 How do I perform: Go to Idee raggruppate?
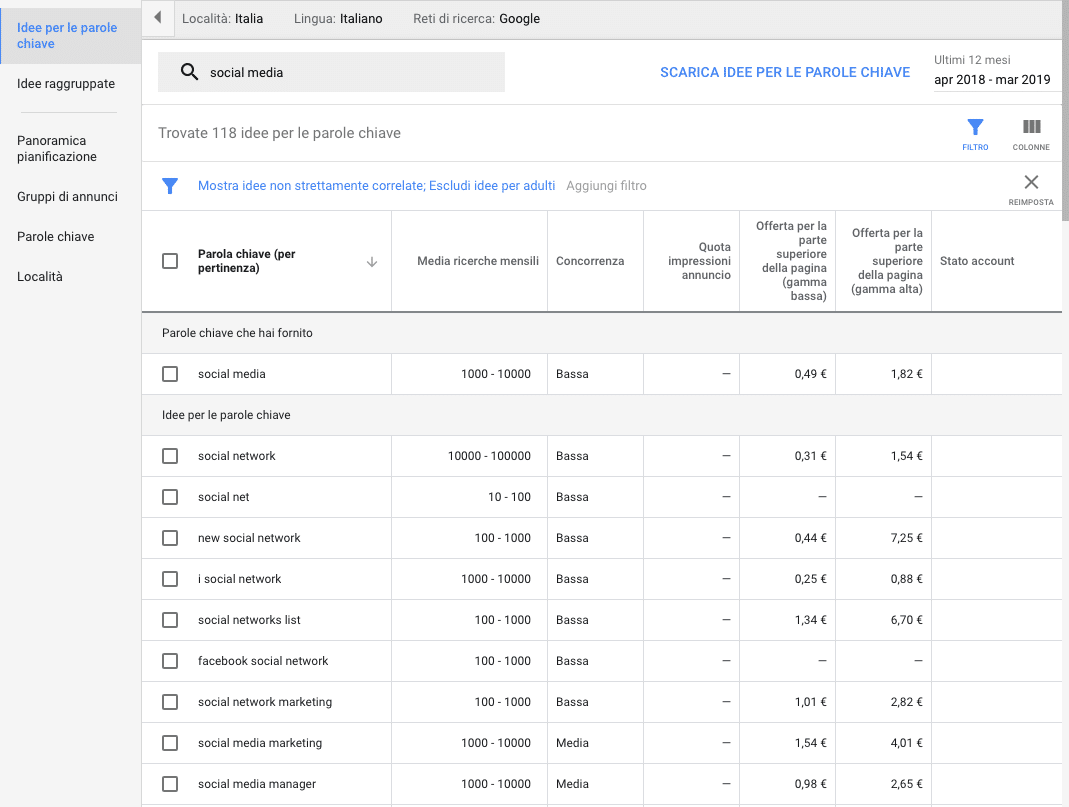(x=66, y=84)
